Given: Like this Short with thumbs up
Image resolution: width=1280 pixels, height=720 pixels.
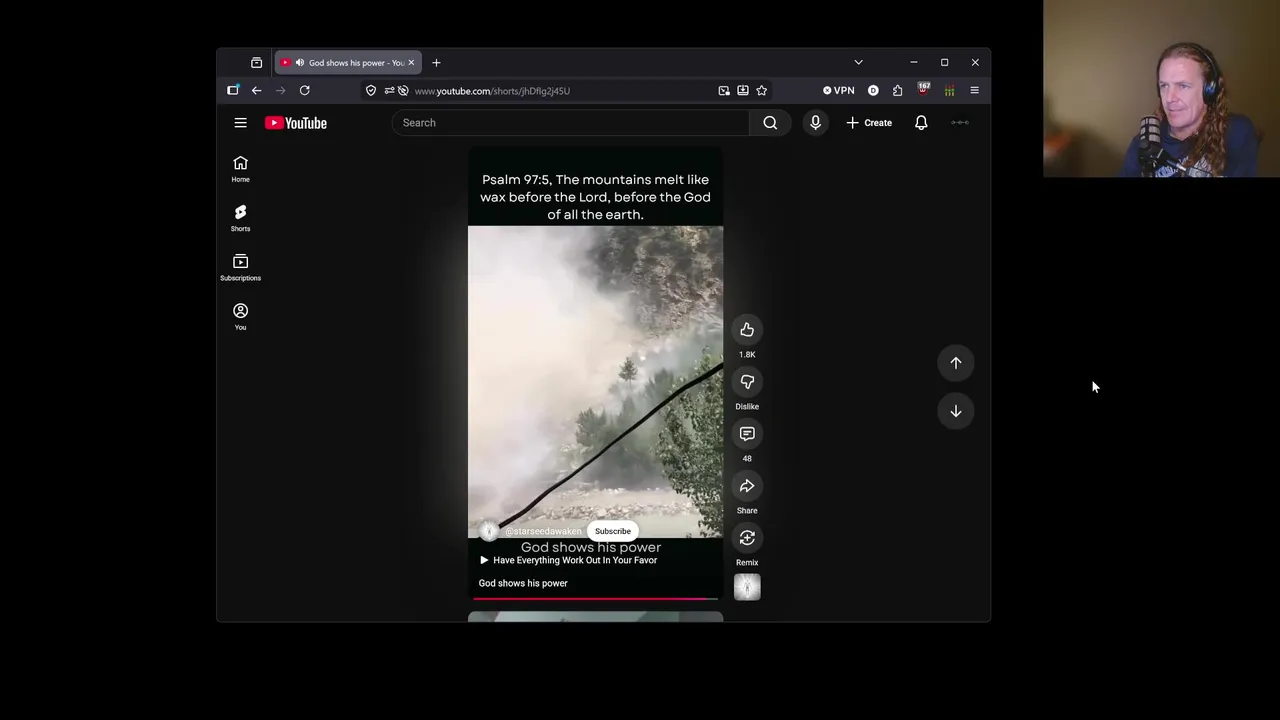Looking at the screenshot, I should (x=747, y=330).
